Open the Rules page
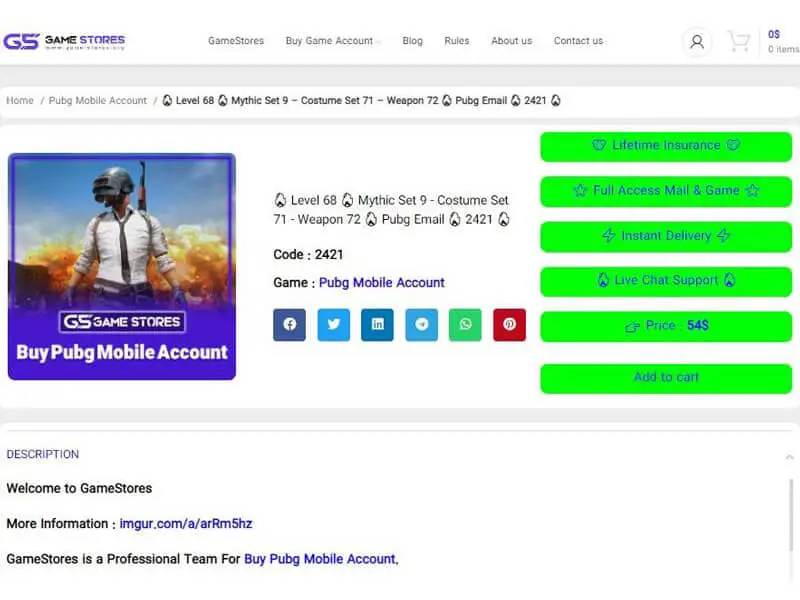This screenshot has width=800, height=600. click(456, 41)
